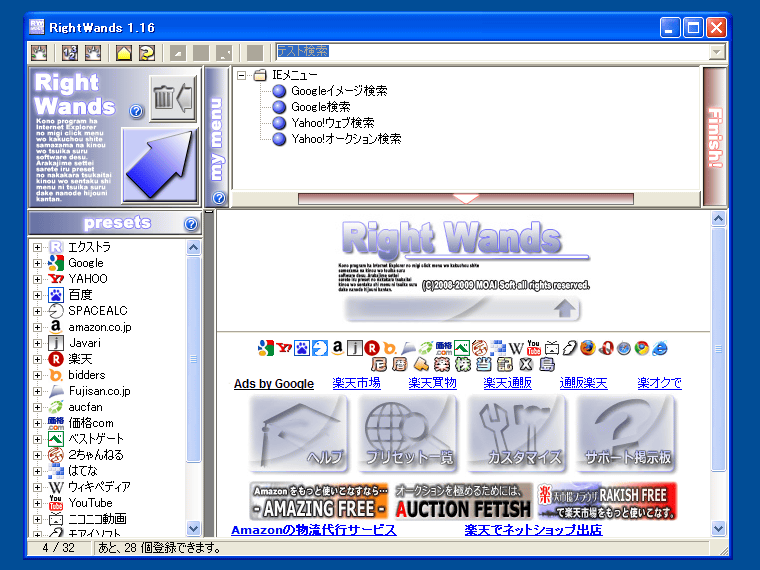Click the first paw toolbar icon

click(x=39, y=52)
